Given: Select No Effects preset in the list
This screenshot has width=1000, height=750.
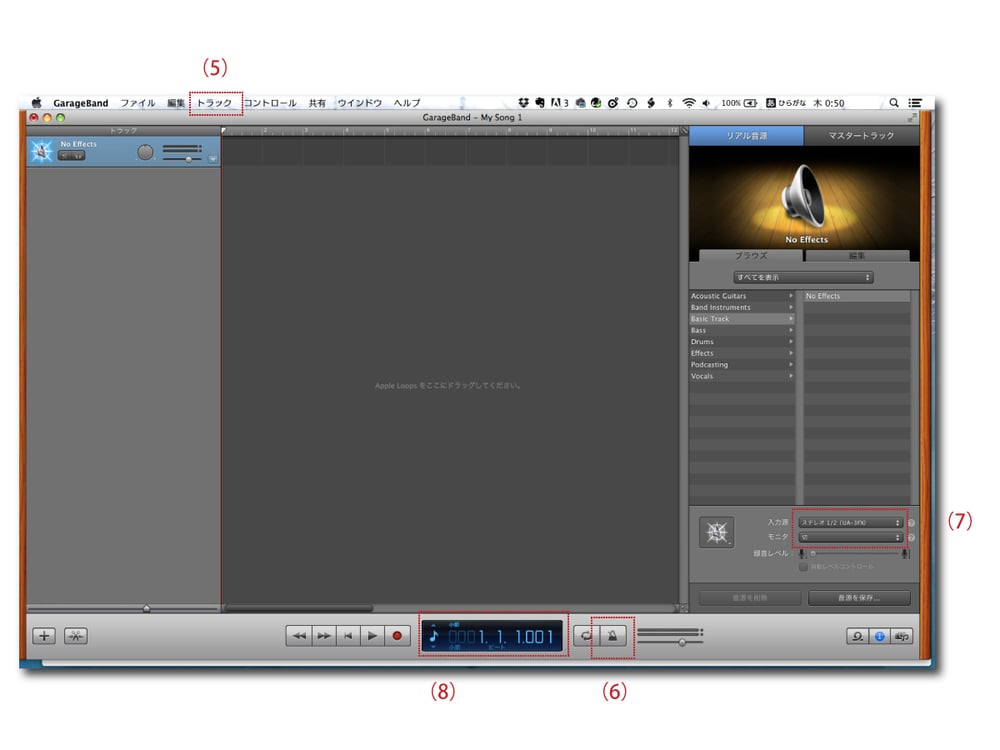Looking at the screenshot, I should [857, 296].
